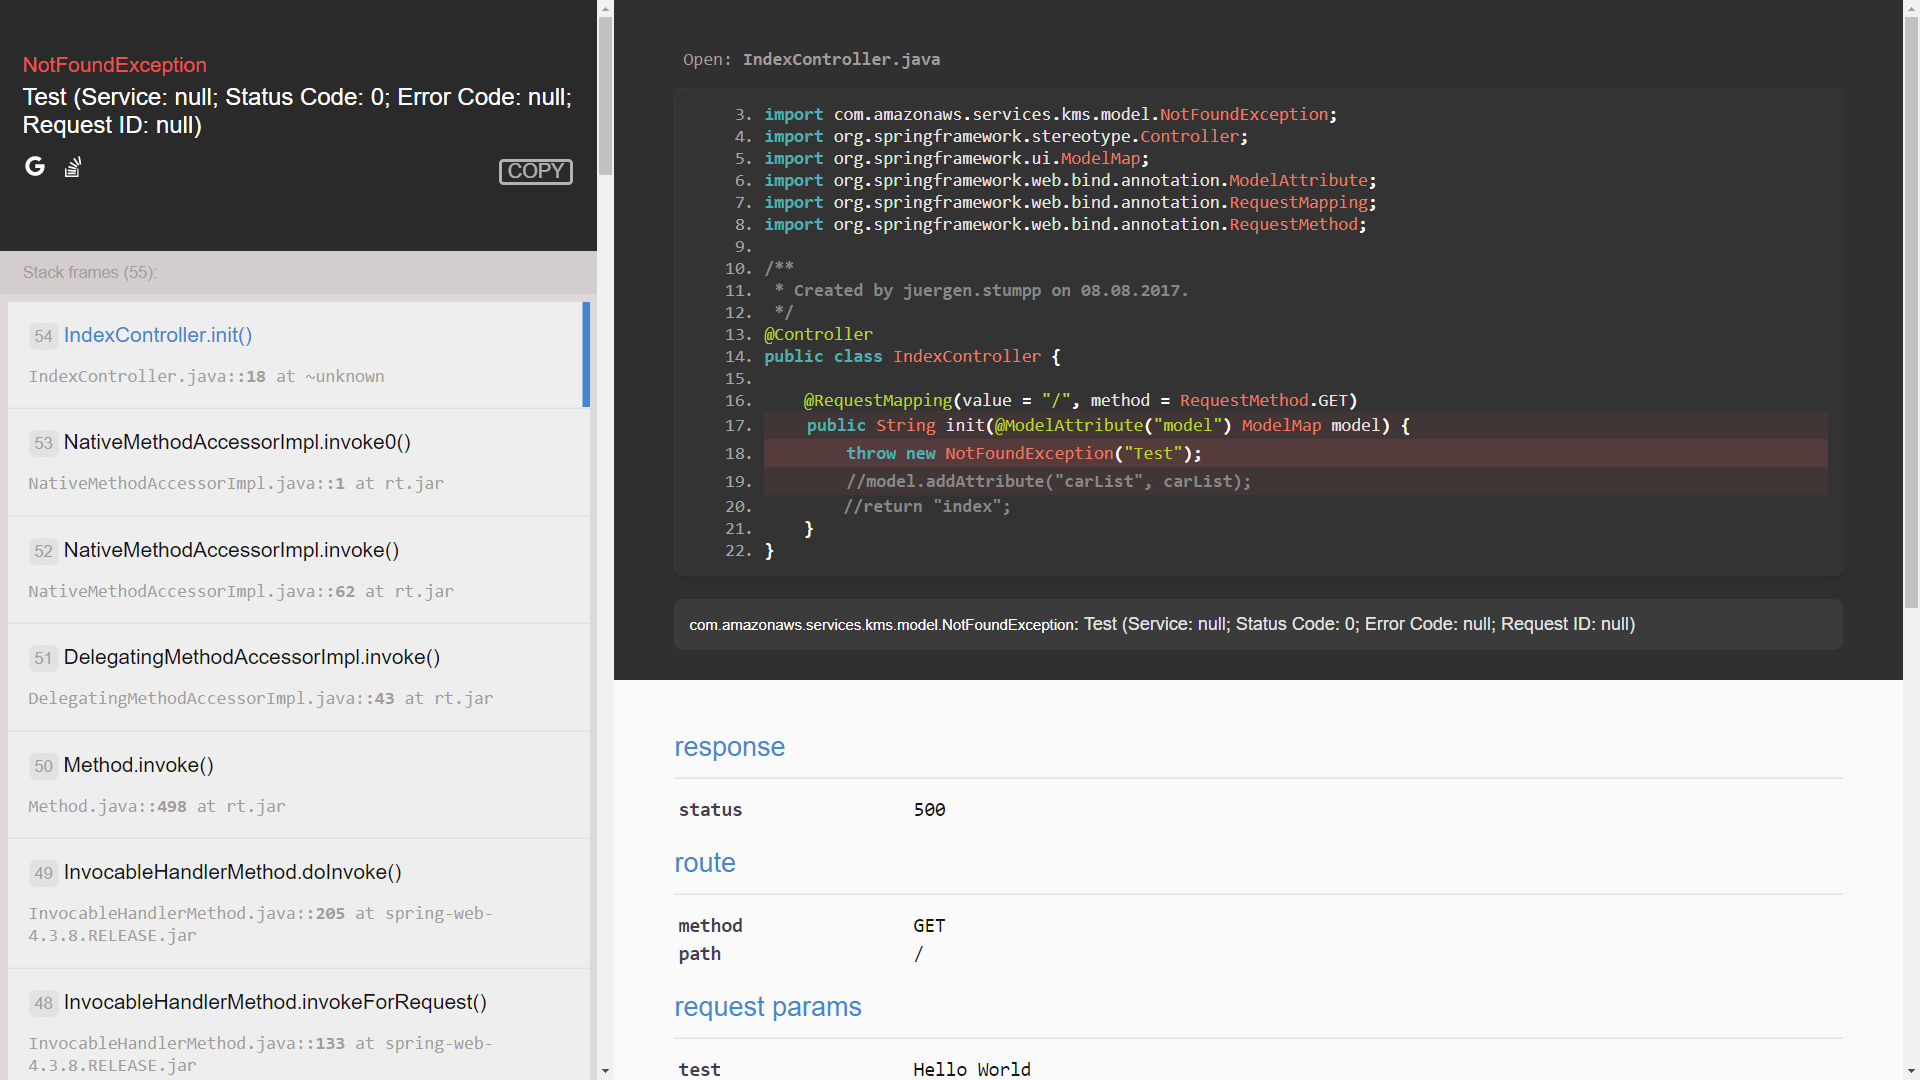Click the scroll-down arrow of the frames list
Screen dimensions: 1920x1080
pos(605,1071)
